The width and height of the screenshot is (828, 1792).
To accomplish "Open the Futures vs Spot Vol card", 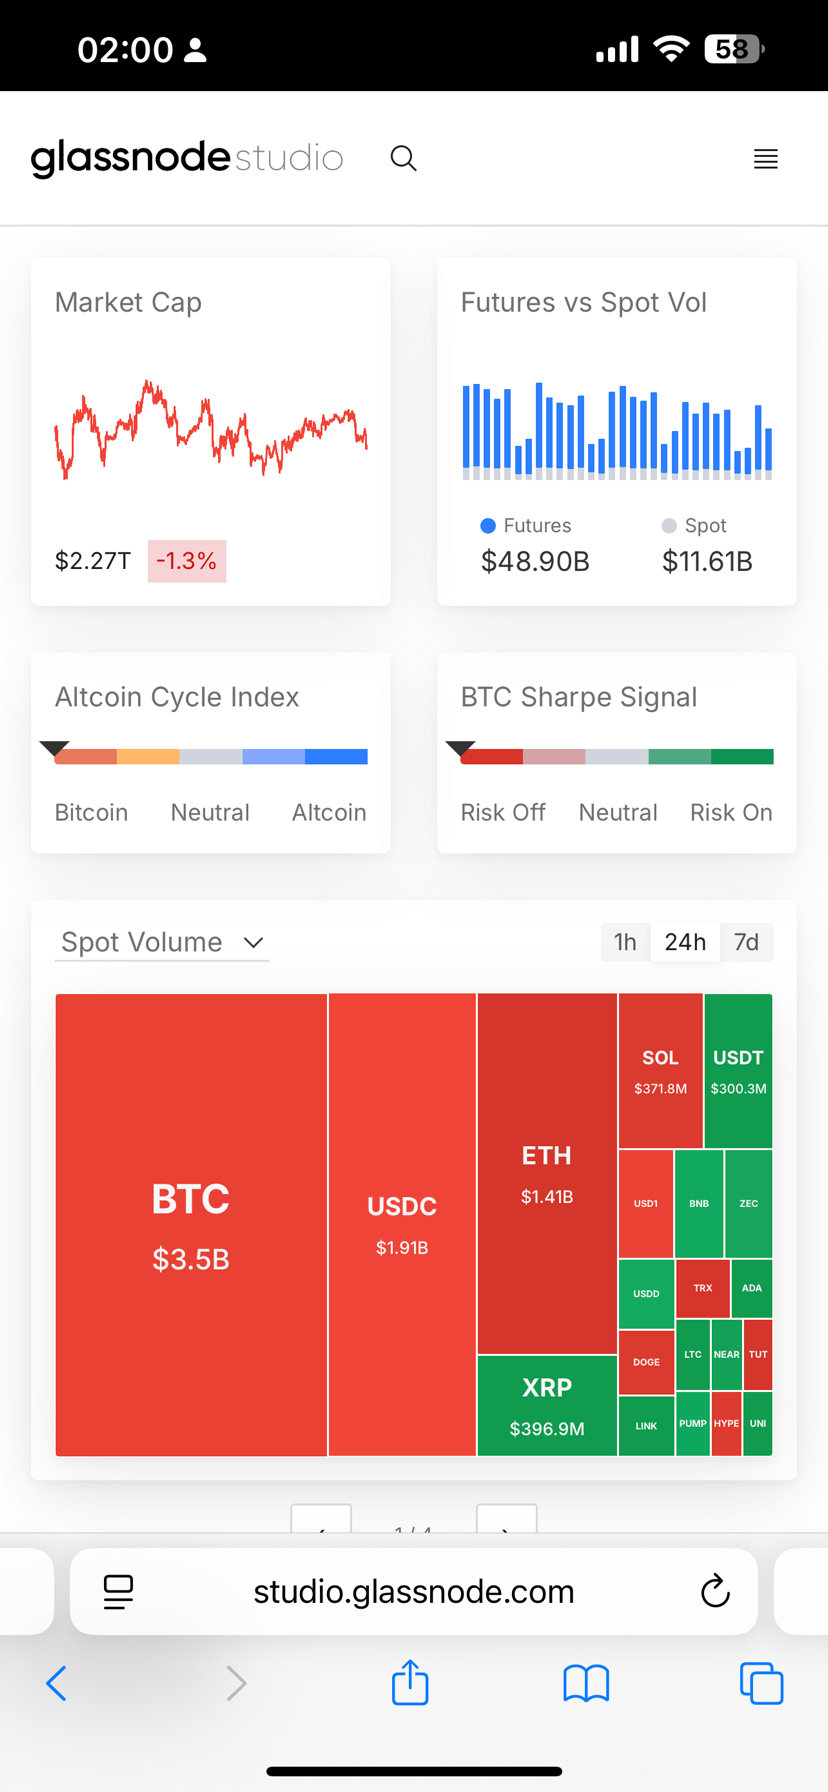I will [x=617, y=431].
